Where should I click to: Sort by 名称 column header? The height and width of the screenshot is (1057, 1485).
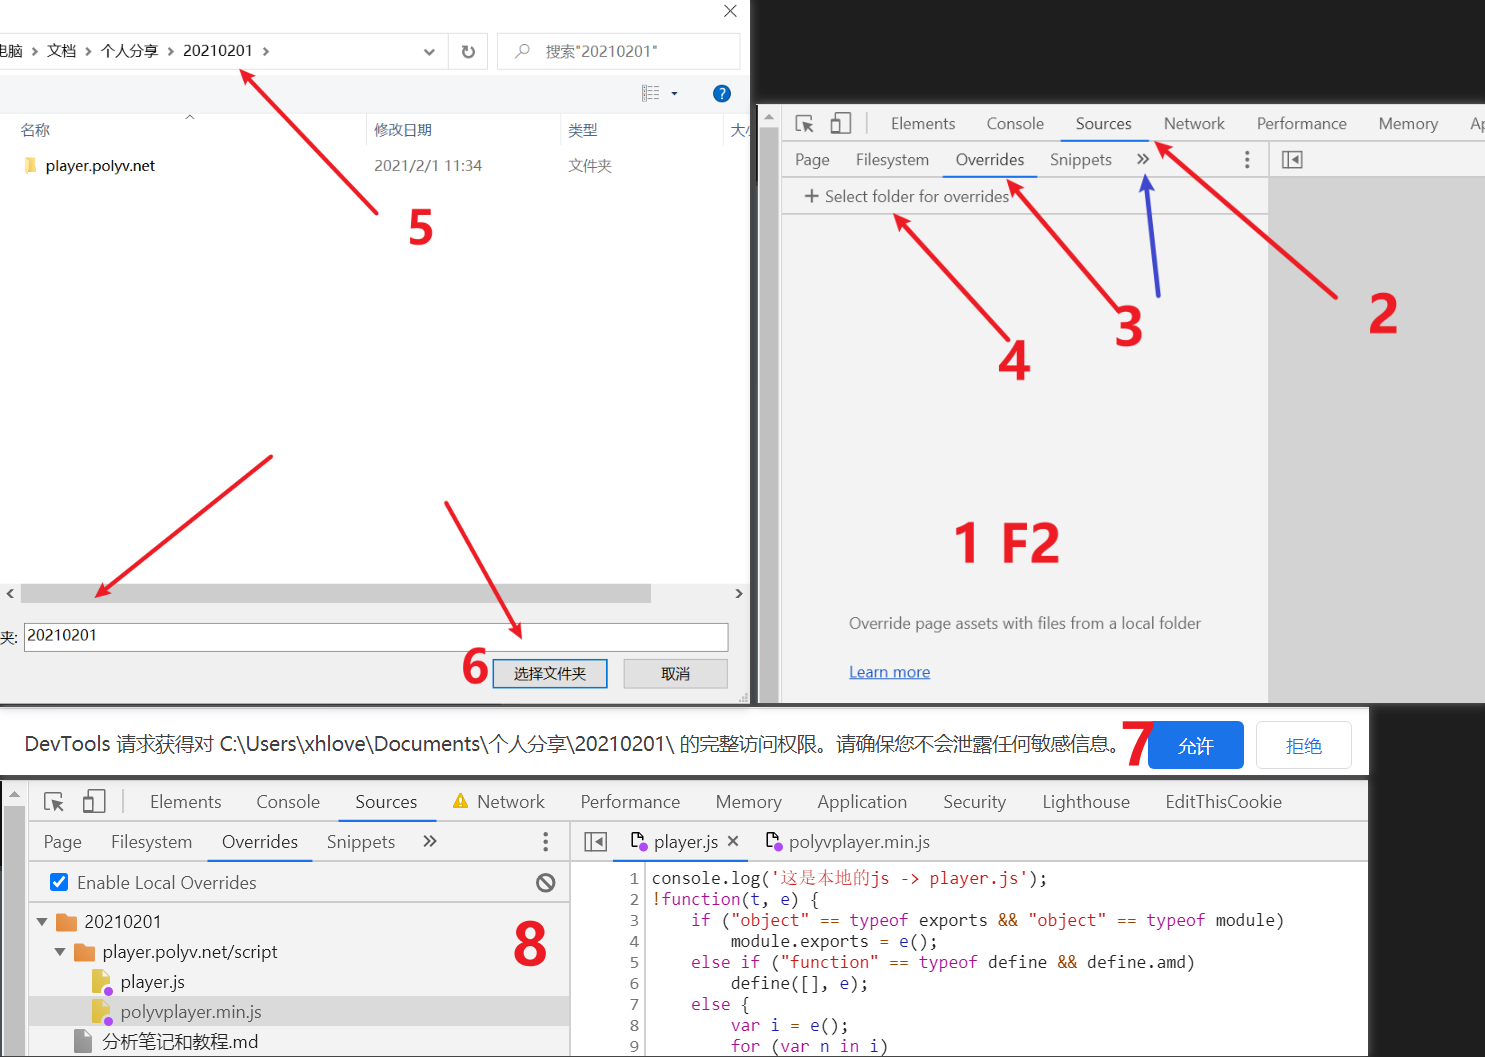pyautogui.click(x=35, y=130)
